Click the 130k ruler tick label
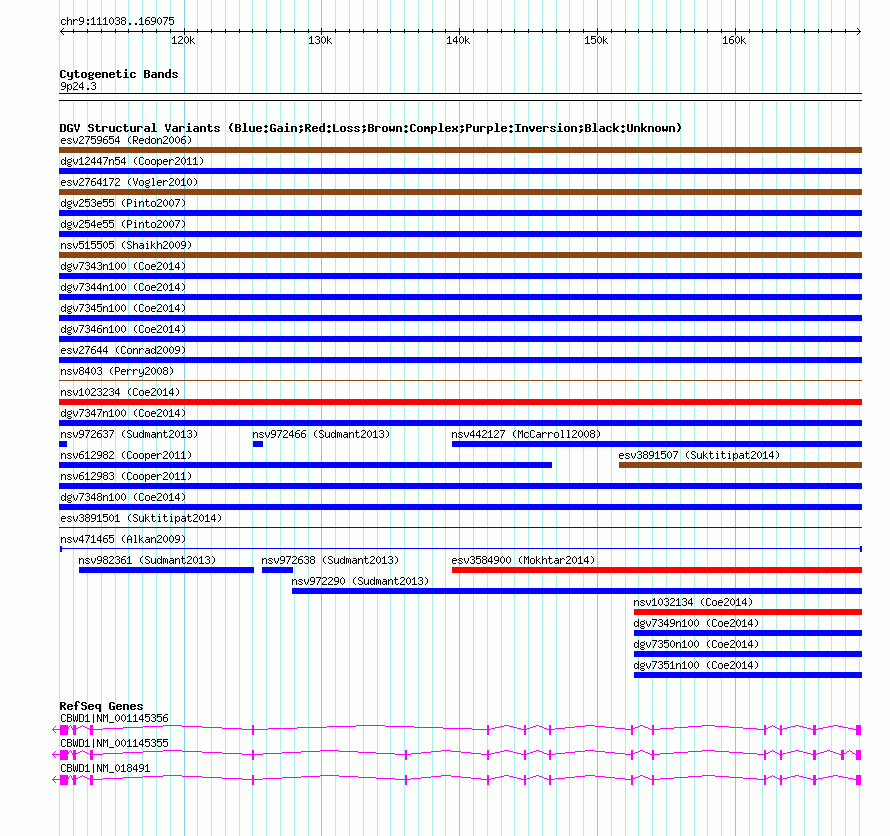890x836 pixels. pyautogui.click(x=320, y=40)
